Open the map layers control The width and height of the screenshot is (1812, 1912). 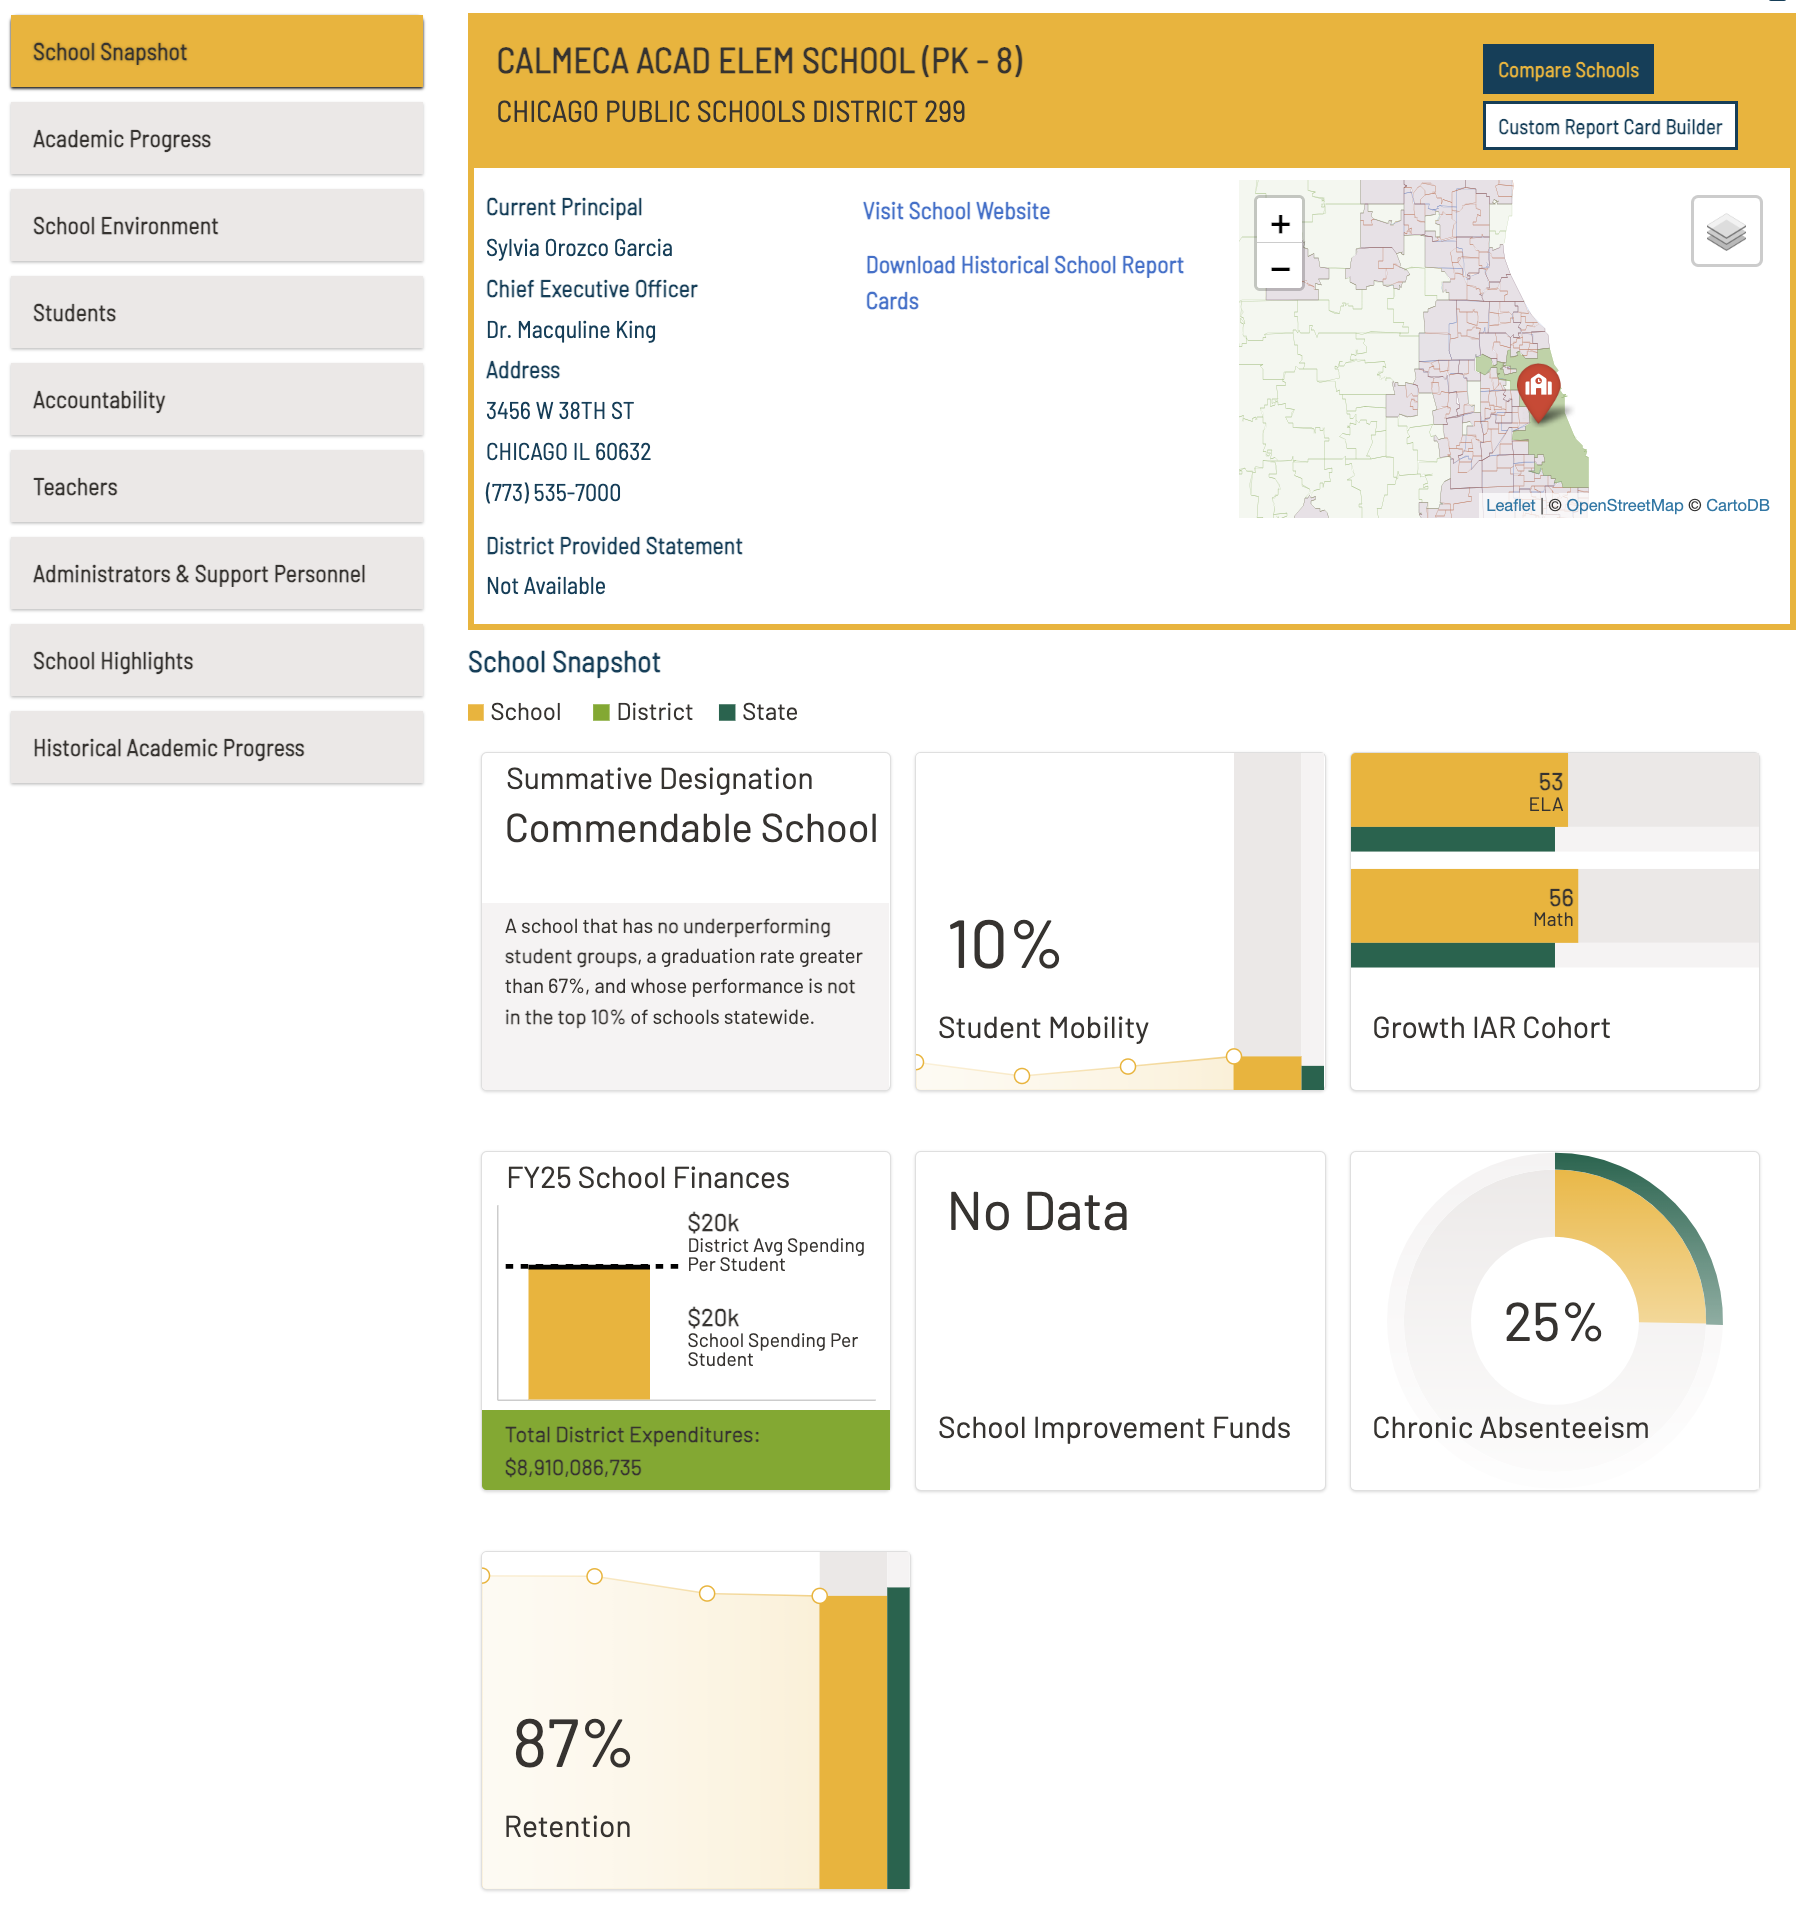[x=1725, y=232]
